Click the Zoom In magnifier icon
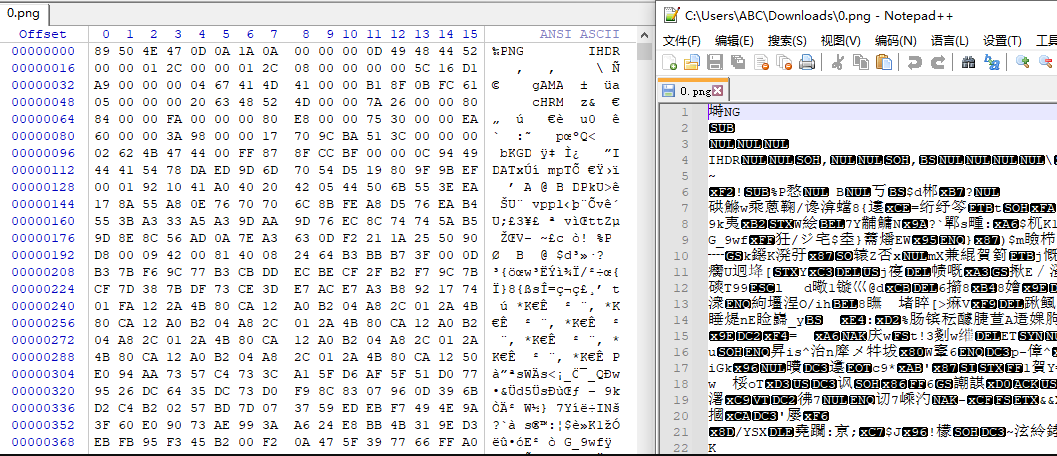1057x456 pixels. coord(1023,63)
